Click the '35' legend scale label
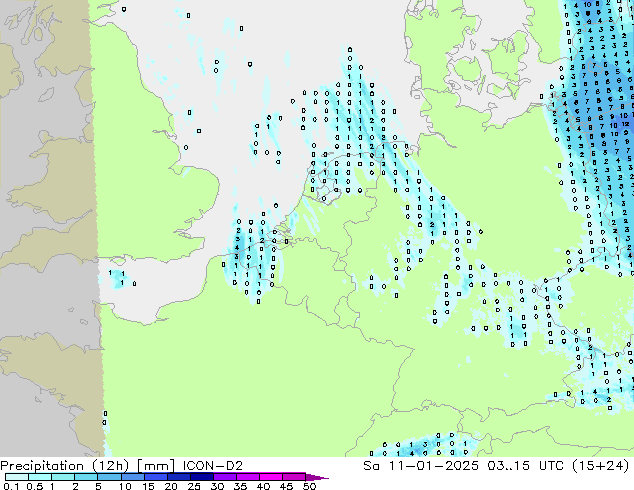The width and height of the screenshot is (634, 490). (x=240, y=486)
